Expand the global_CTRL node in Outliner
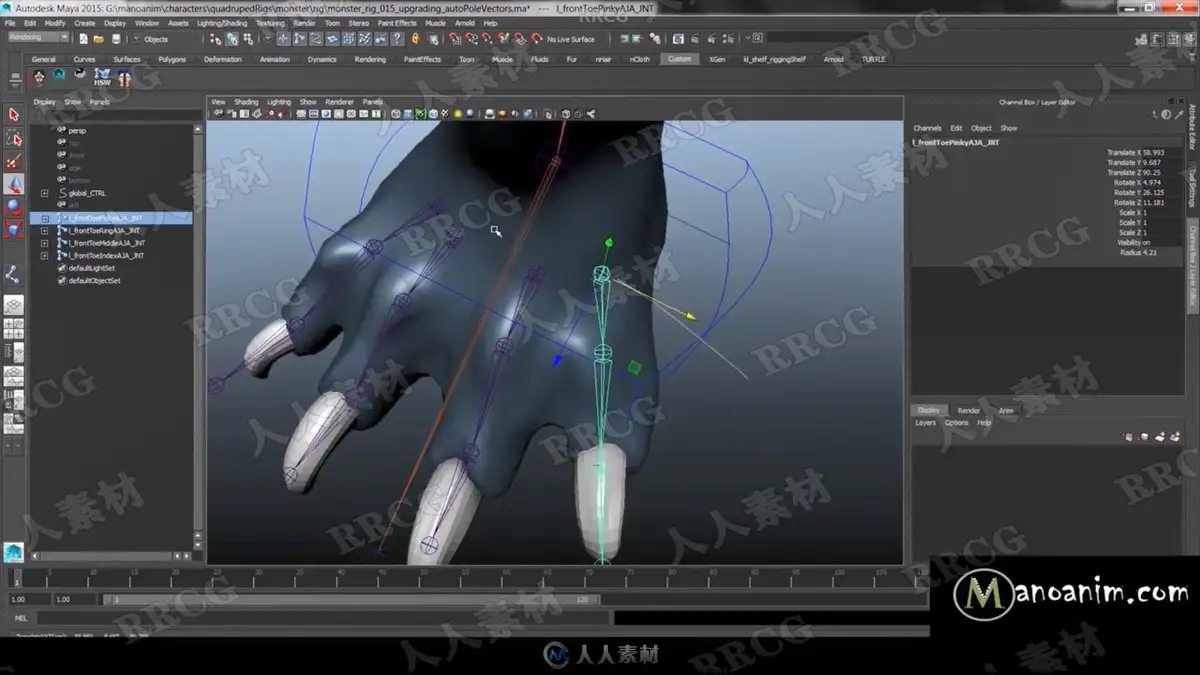The width and height of the screenshot is (1200, 675). (44, 193)
